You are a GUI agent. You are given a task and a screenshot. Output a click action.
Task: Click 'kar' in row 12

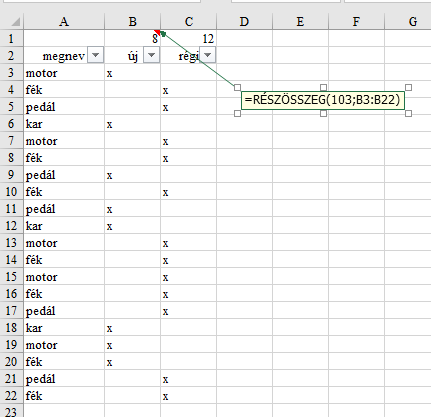(x=34, y=226)
